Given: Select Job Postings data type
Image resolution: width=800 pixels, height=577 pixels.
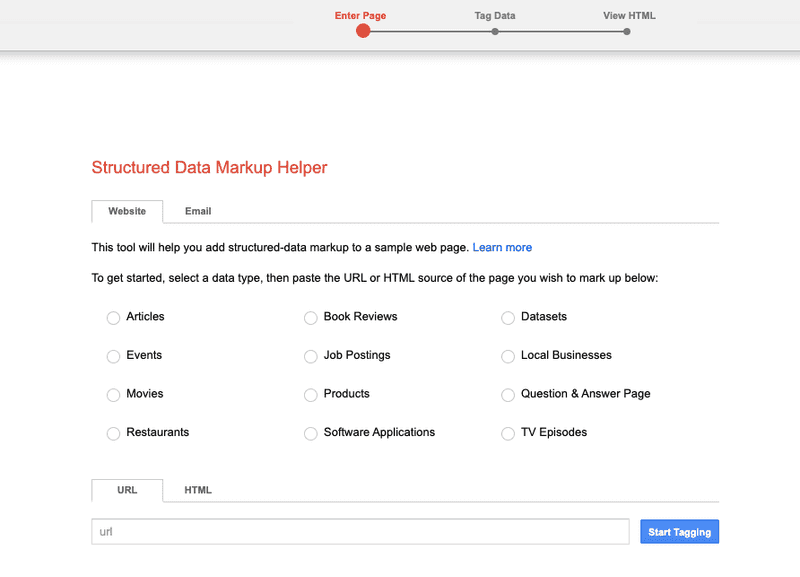Looking at the screenshot, I should point(311,356).
